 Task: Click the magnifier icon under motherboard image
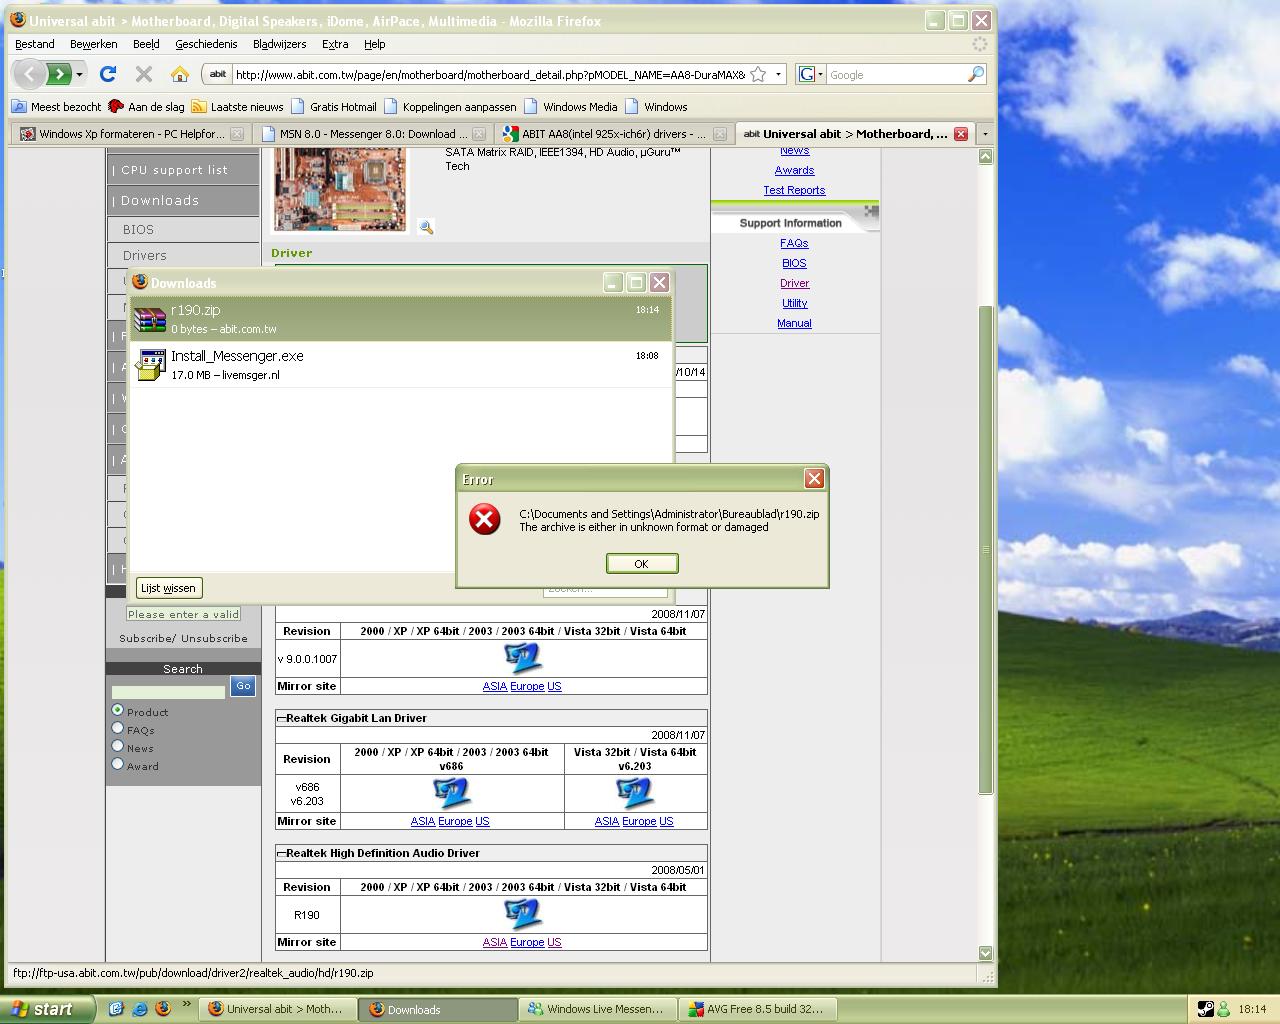click(426, 228)
